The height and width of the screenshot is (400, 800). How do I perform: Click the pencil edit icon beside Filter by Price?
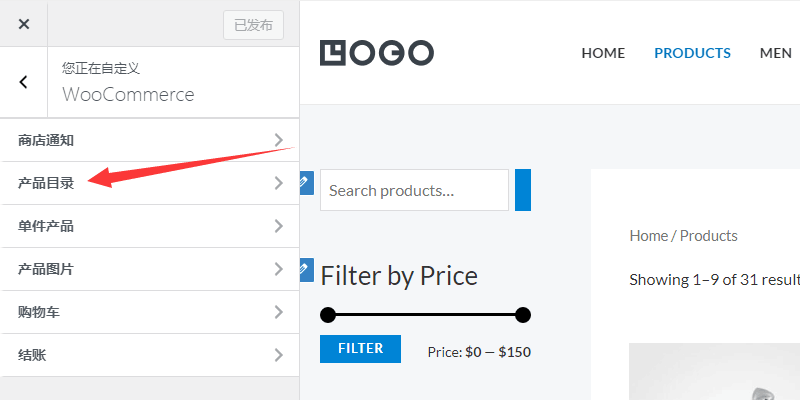click(x=306, y=268)
